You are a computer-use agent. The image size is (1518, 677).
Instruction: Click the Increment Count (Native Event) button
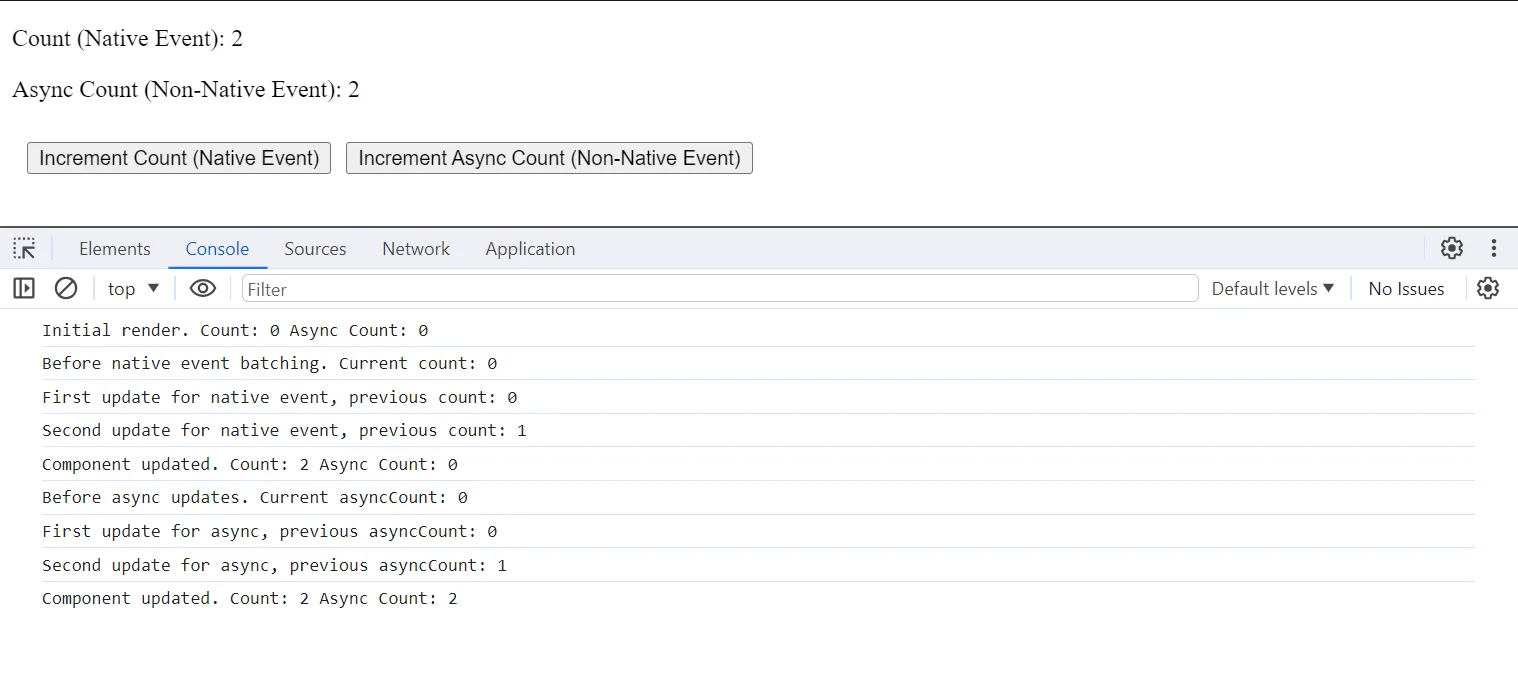pos(178,157)
